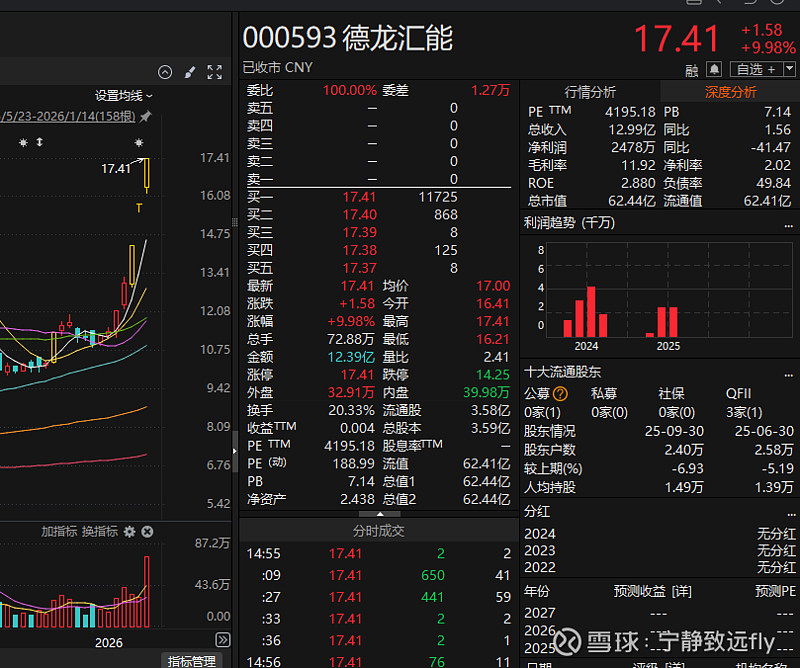Click the 14:55 trade tick row

click(x=379, y=554)
